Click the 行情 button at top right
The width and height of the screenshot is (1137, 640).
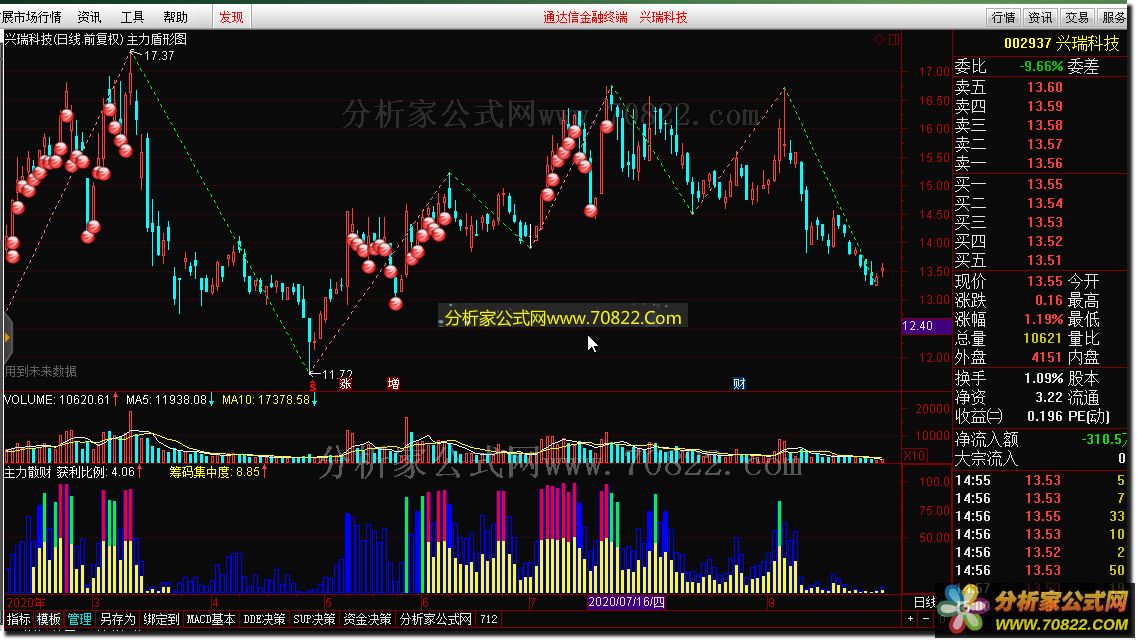[1004, 17]
